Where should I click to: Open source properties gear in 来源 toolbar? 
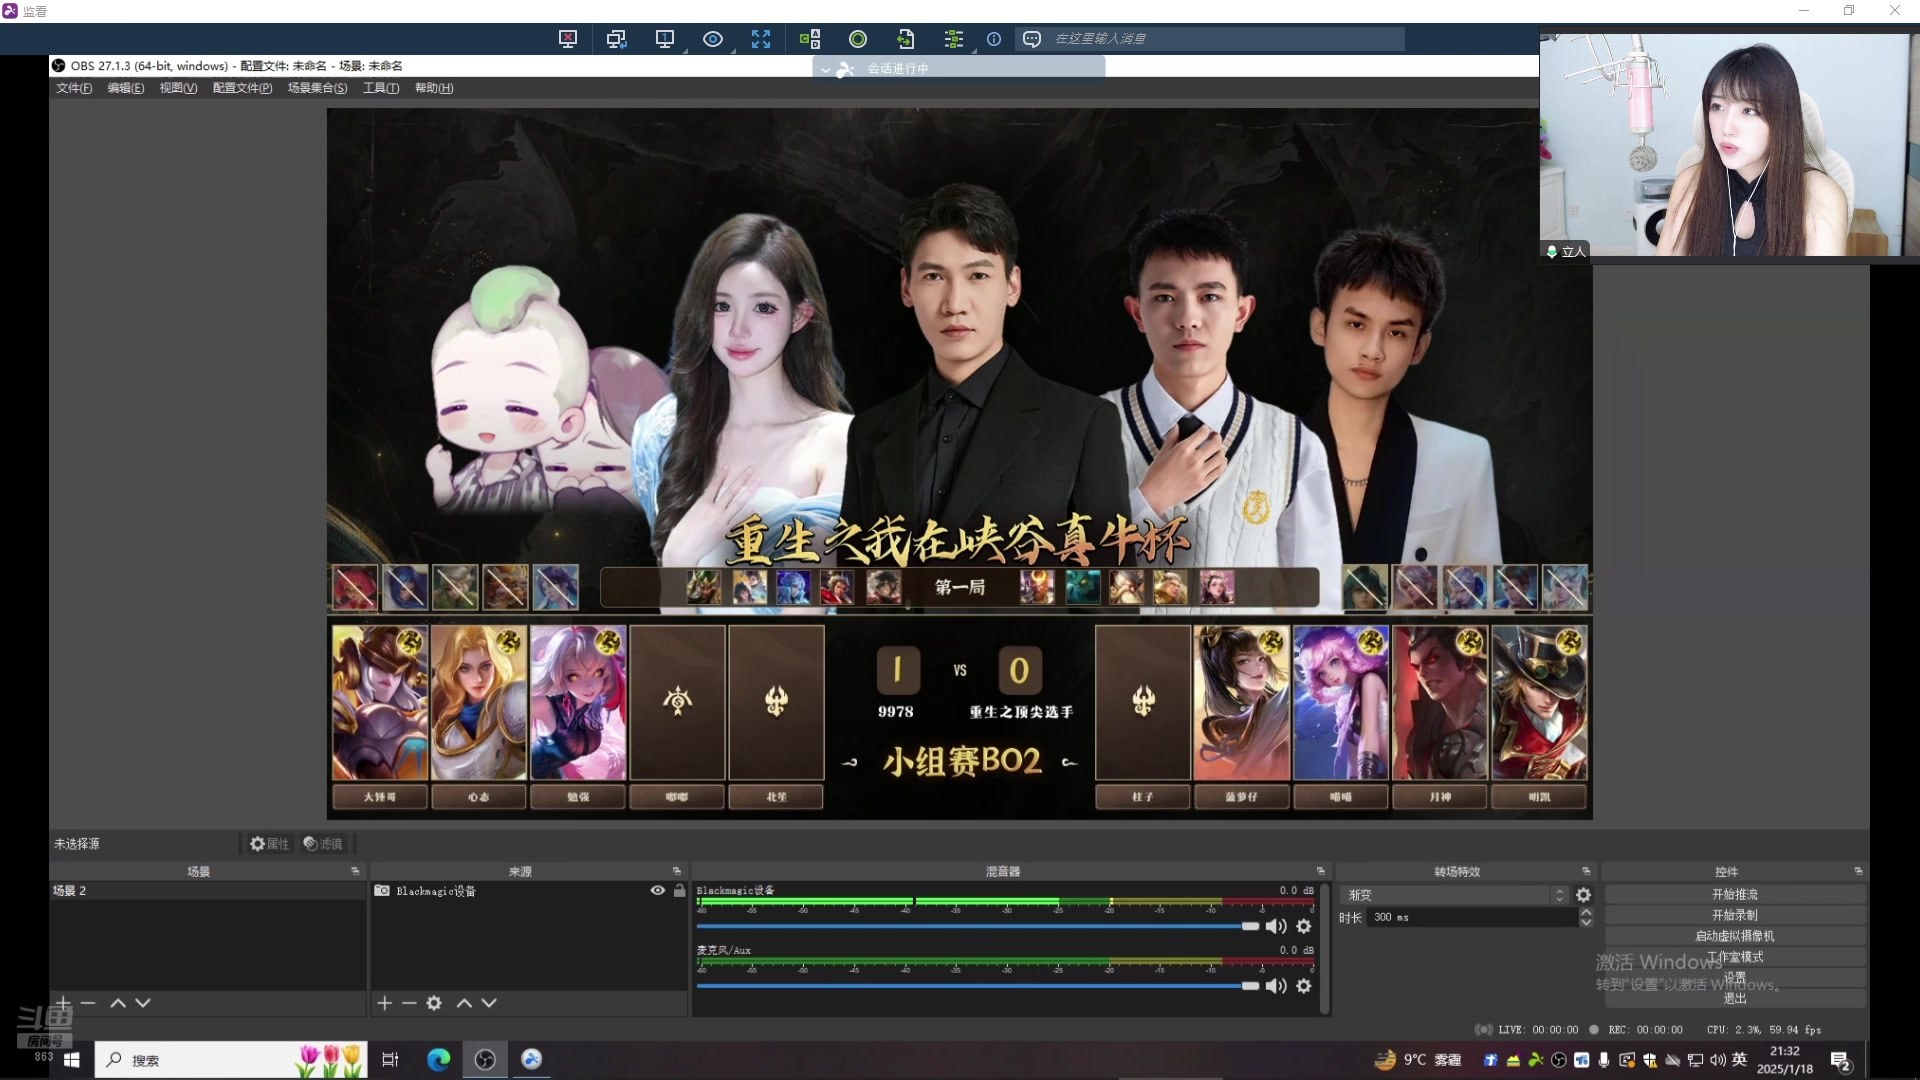434,1003
